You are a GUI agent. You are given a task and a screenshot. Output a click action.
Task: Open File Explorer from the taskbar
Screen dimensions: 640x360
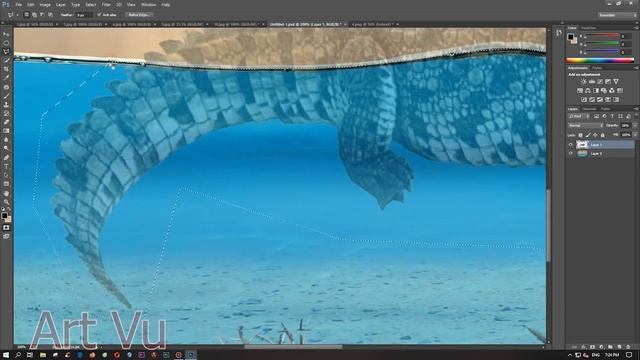[x=43, y=355]
